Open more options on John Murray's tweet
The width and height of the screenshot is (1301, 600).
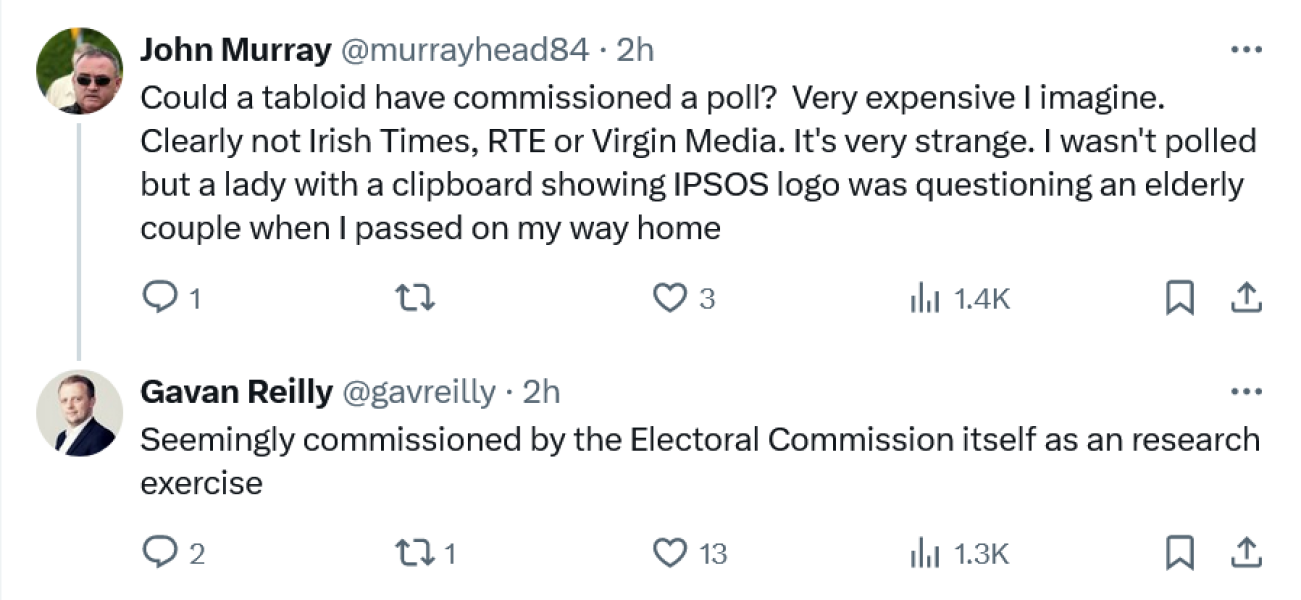tap(1245, 50)
